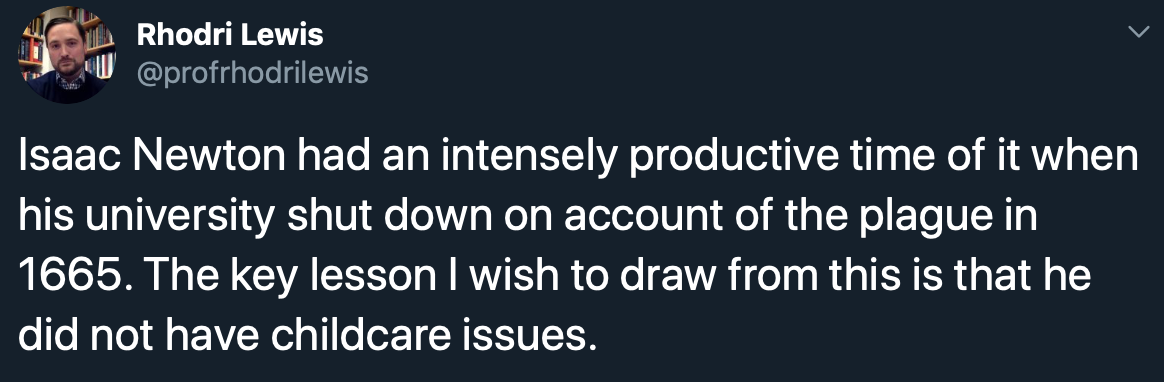1164x382 pixels.
Task: Click the last line starting 'did not have'
Action: point(307,336)
